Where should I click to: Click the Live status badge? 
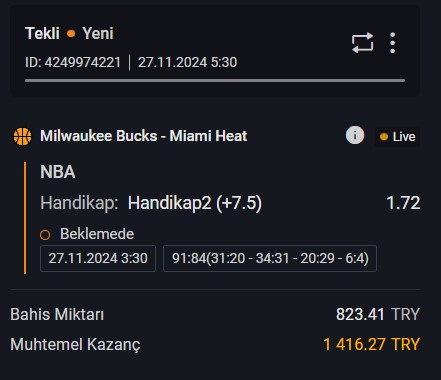click(397, 137)
